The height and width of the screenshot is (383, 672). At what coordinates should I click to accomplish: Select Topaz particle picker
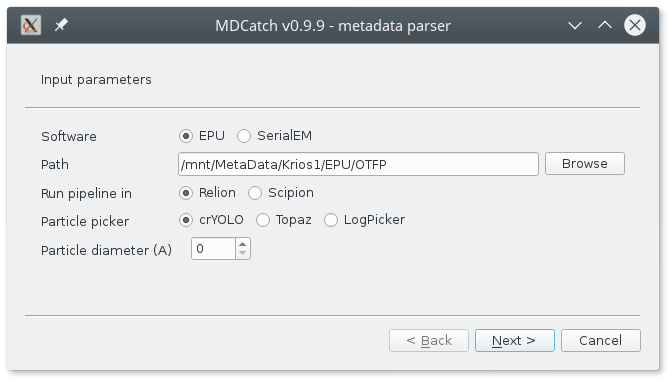284,220
